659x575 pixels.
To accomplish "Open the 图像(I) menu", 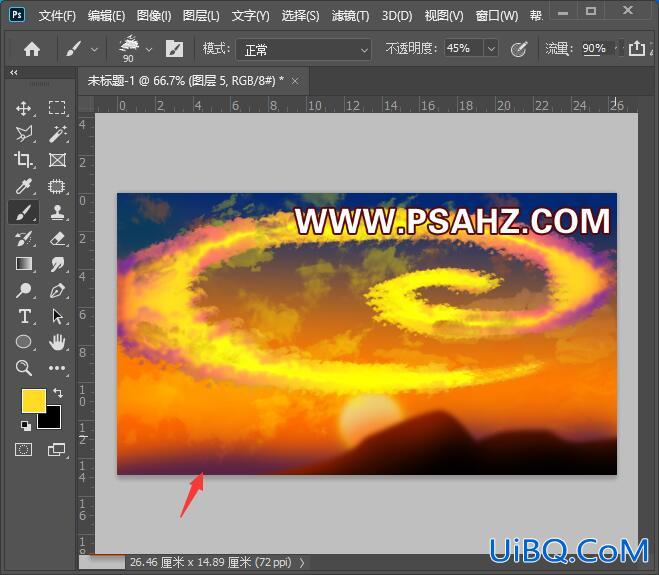I will [154, 16].
